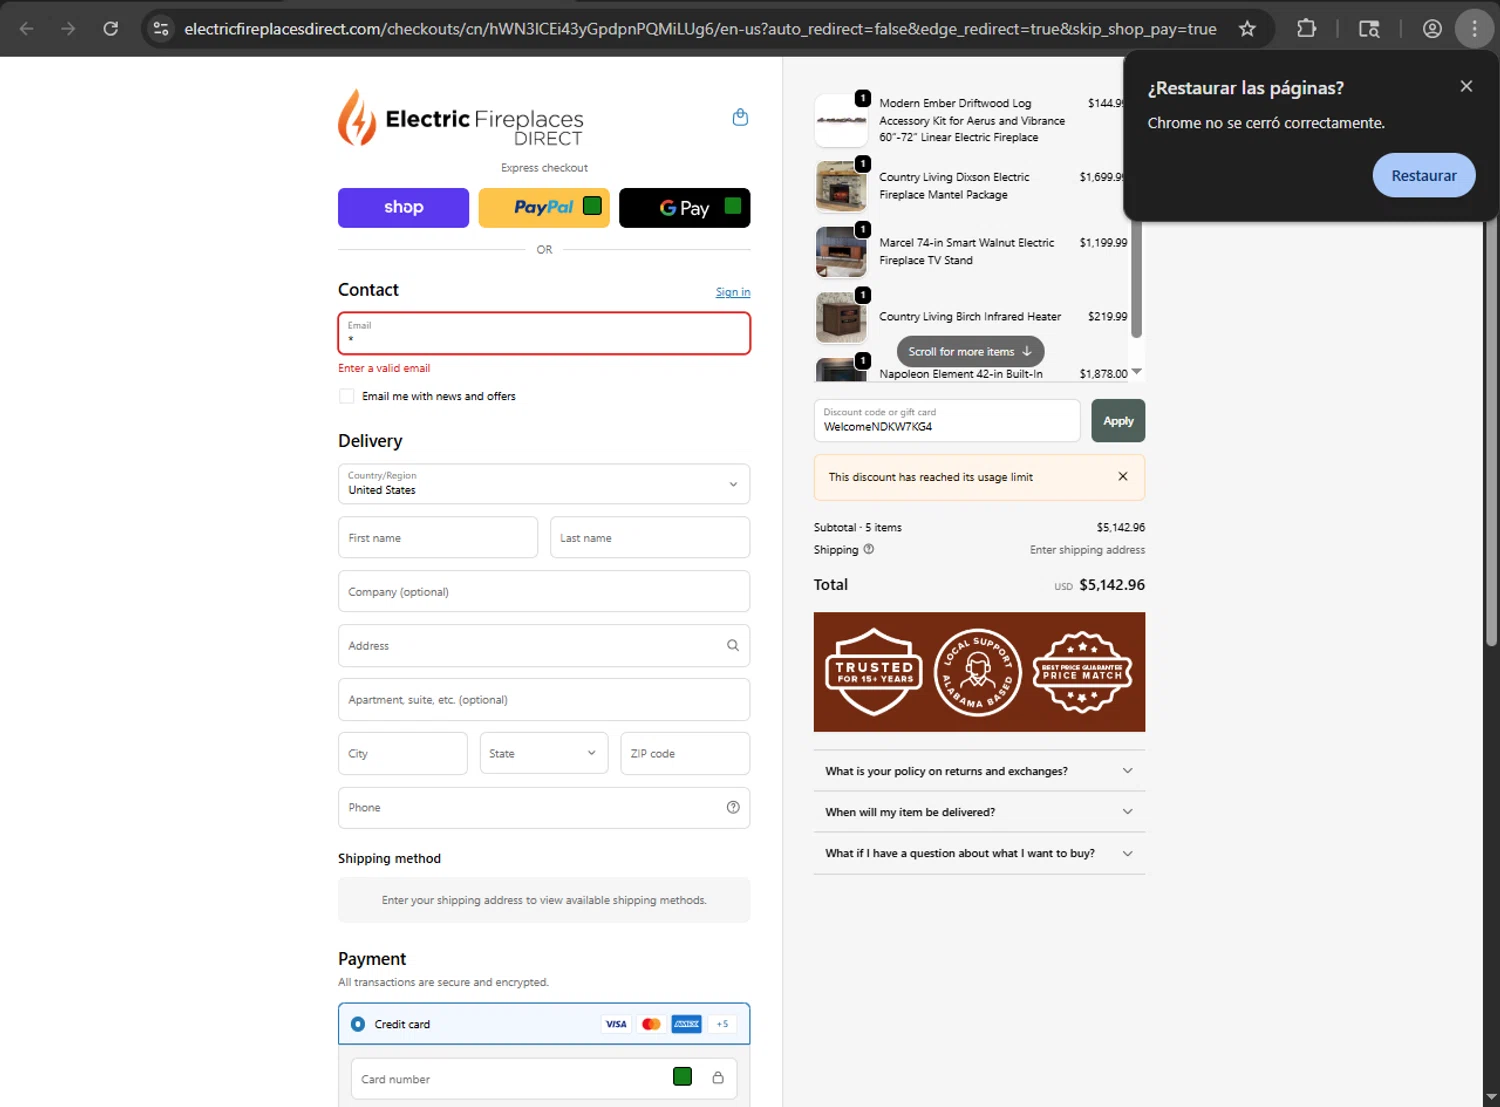Click the Apartment, suite field
Viewport: 1500px width, 1107px height.
pos(544,699)
